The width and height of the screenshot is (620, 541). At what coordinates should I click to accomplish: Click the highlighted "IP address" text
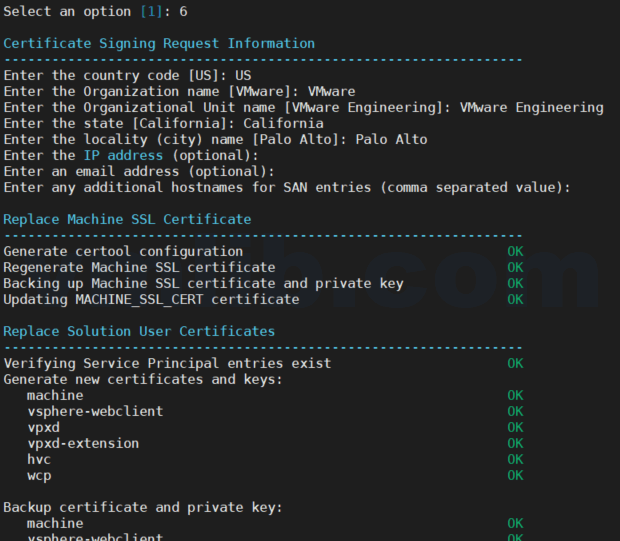tap(122, 155)
